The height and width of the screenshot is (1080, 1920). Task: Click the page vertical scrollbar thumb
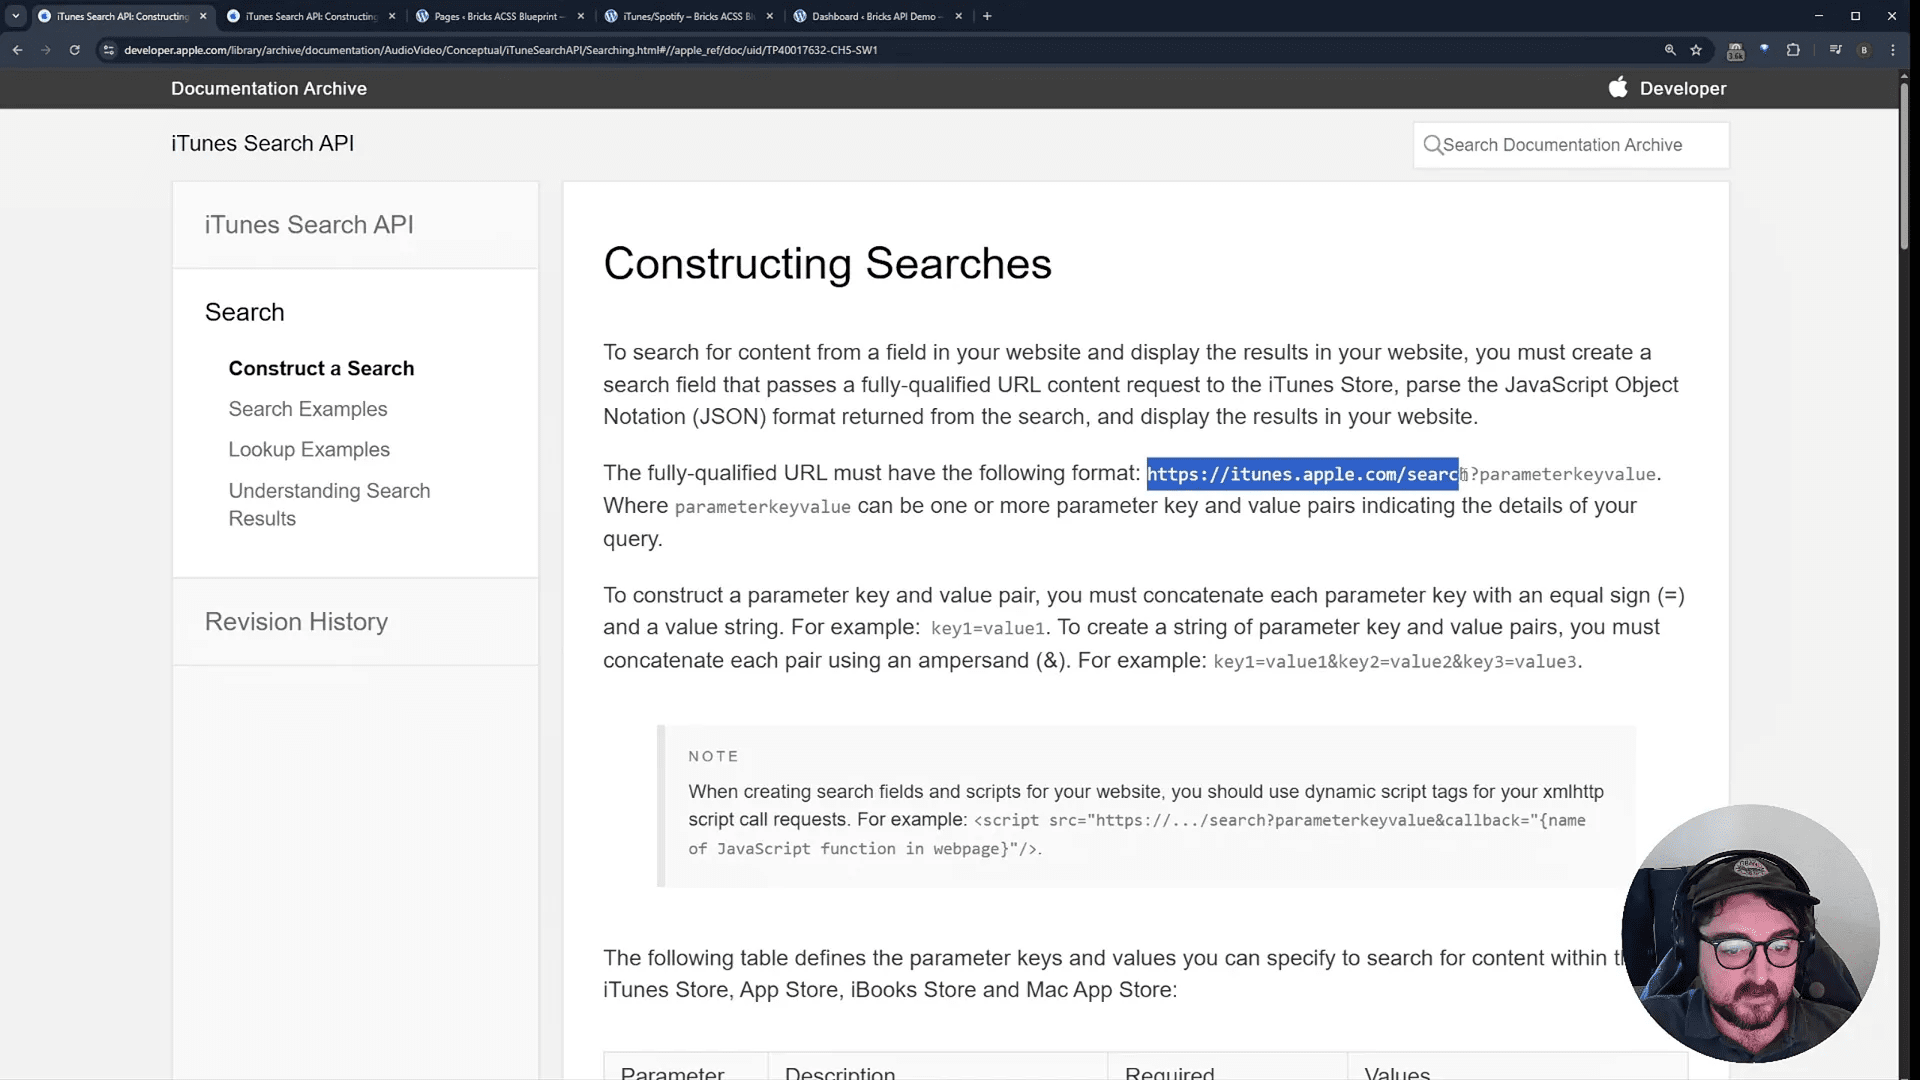click(x=1904, y=165)
